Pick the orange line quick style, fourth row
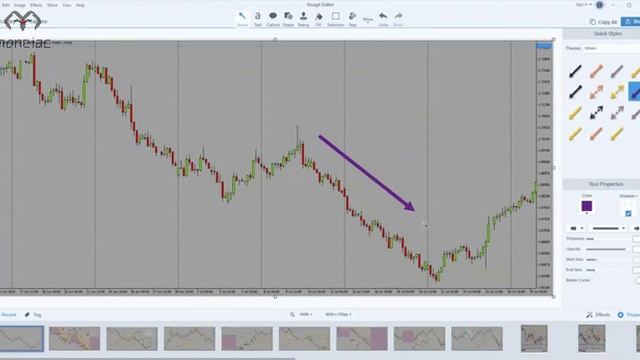The width and height of the screenshot is (640, 360). pos(596,133)
